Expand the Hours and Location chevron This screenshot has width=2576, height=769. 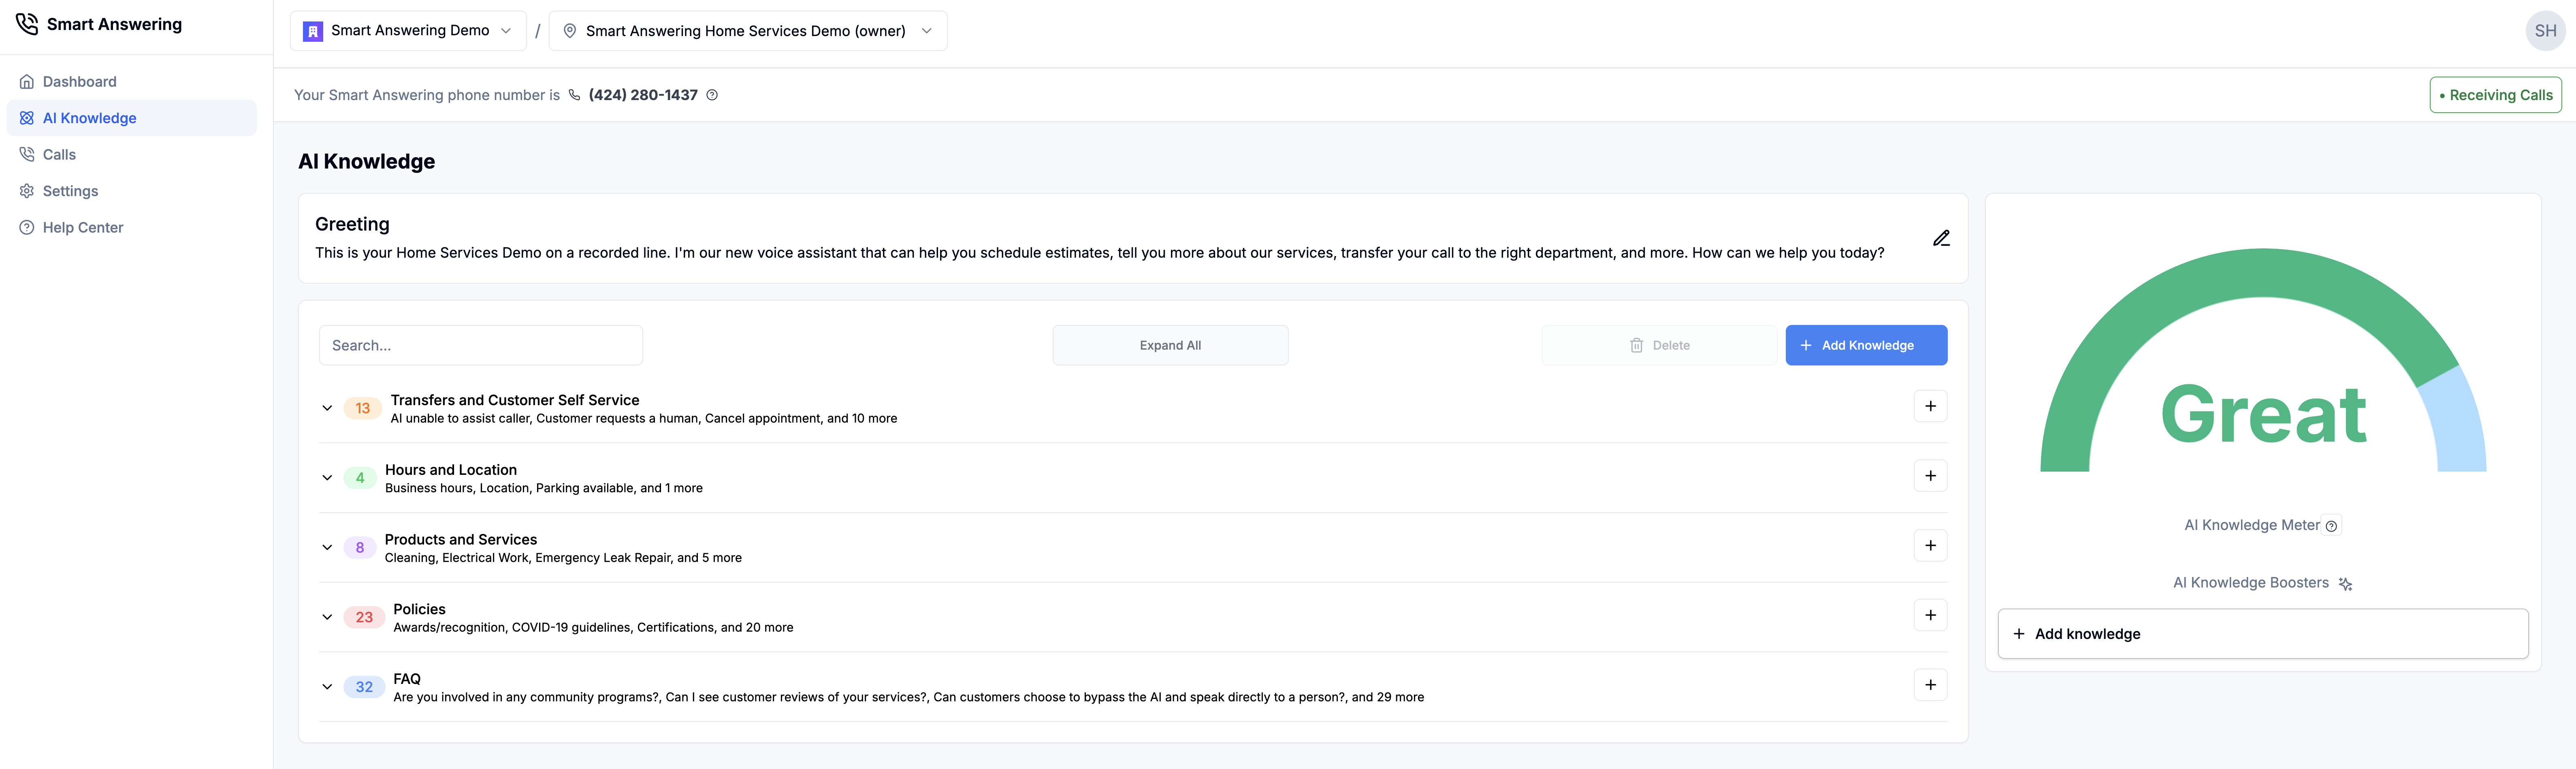(327, 478)
